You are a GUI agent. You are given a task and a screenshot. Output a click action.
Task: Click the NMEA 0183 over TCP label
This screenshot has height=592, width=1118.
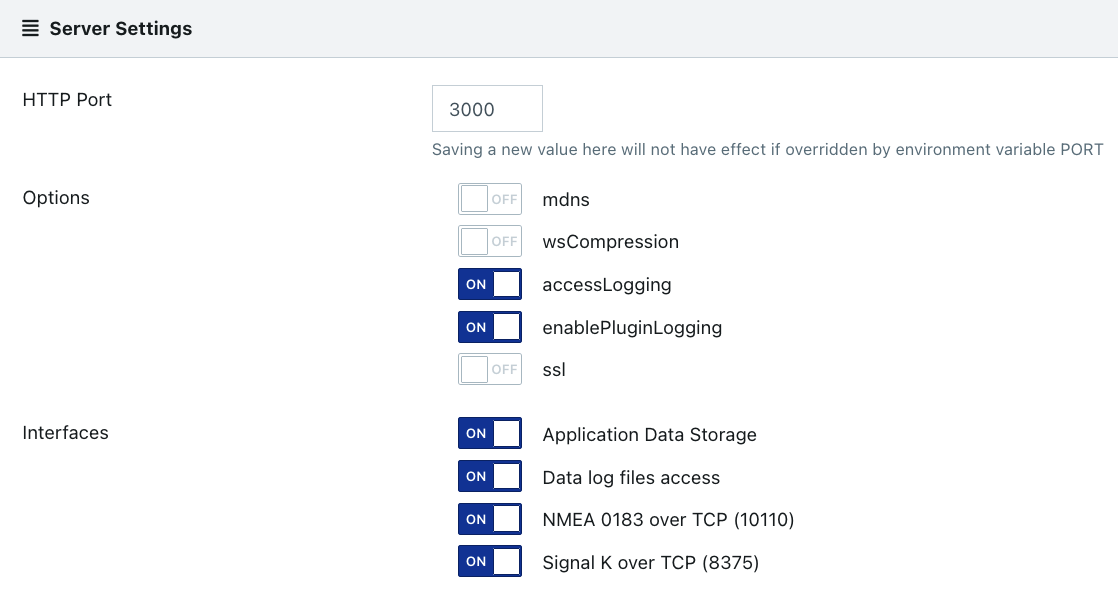(x=668, y=519)
